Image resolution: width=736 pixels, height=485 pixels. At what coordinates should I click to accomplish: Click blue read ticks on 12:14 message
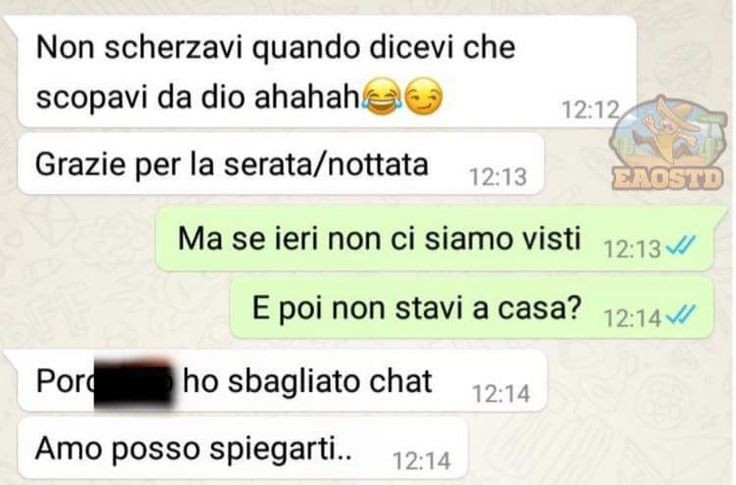pos(681,315)
